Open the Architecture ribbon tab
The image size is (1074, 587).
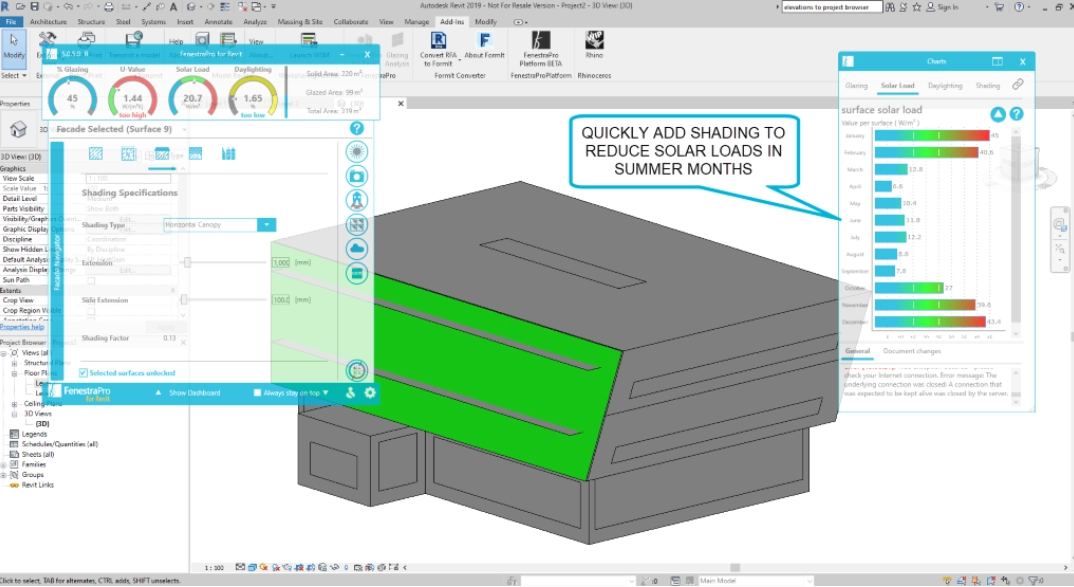click(48, 22)
